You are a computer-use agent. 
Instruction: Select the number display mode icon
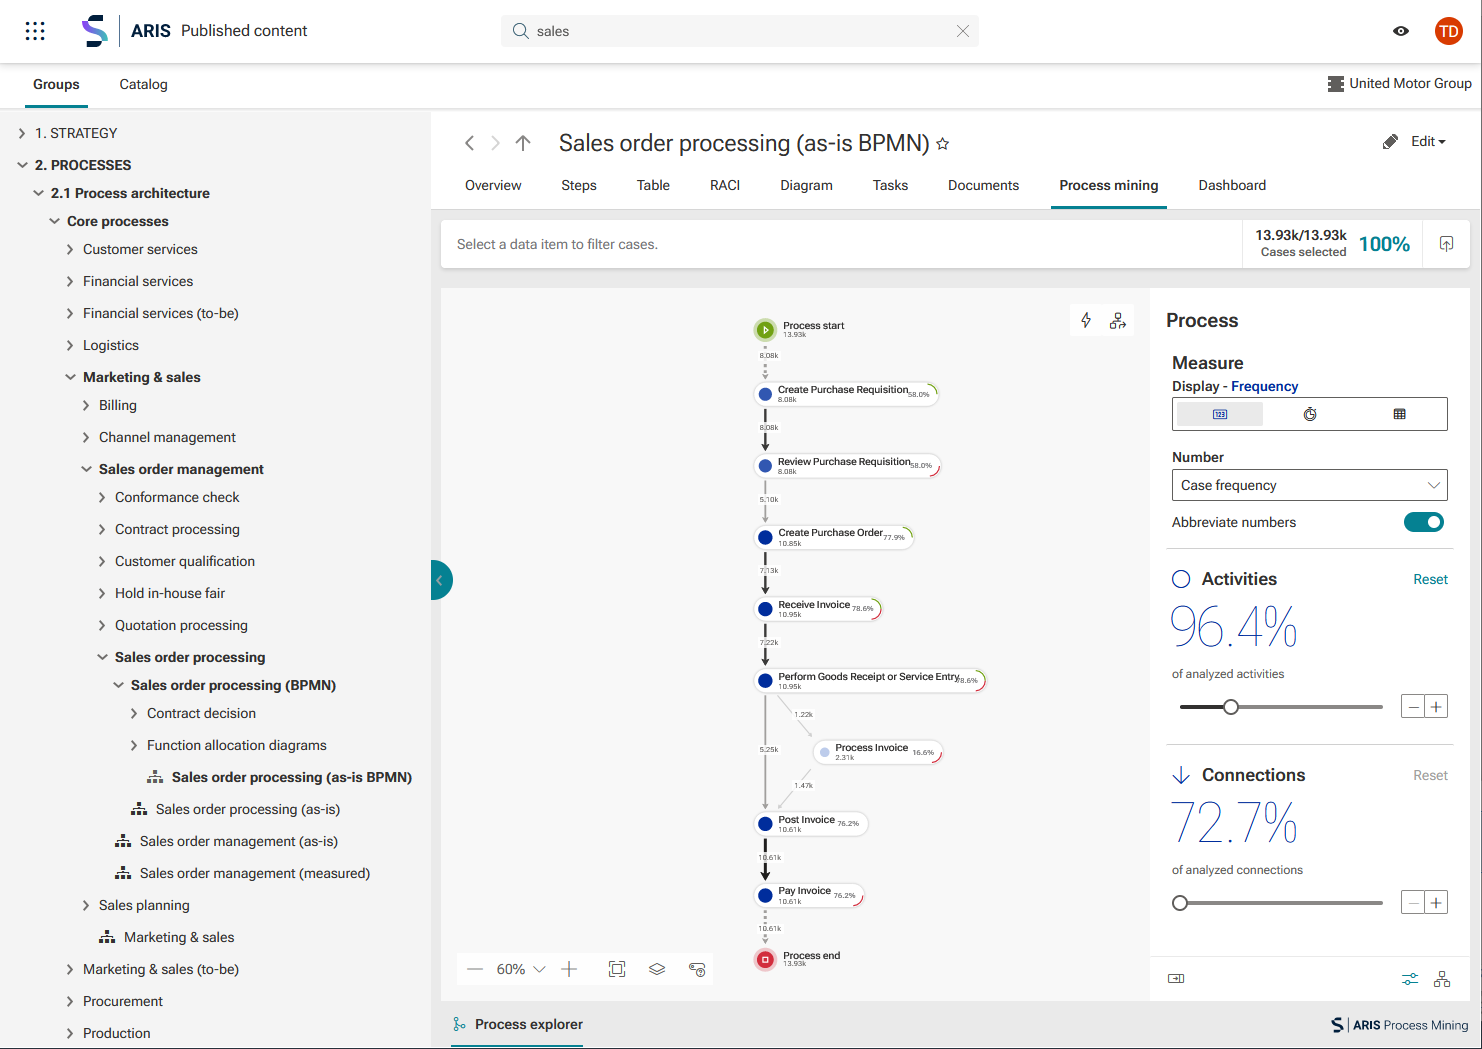point(1220,414)
